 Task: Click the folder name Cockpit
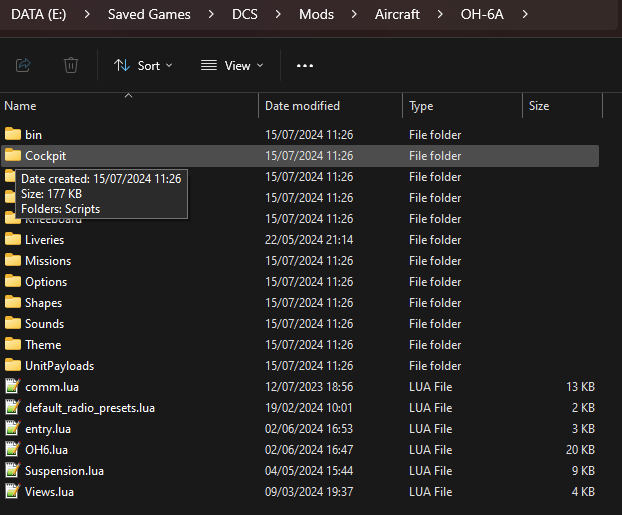(46, 156)
